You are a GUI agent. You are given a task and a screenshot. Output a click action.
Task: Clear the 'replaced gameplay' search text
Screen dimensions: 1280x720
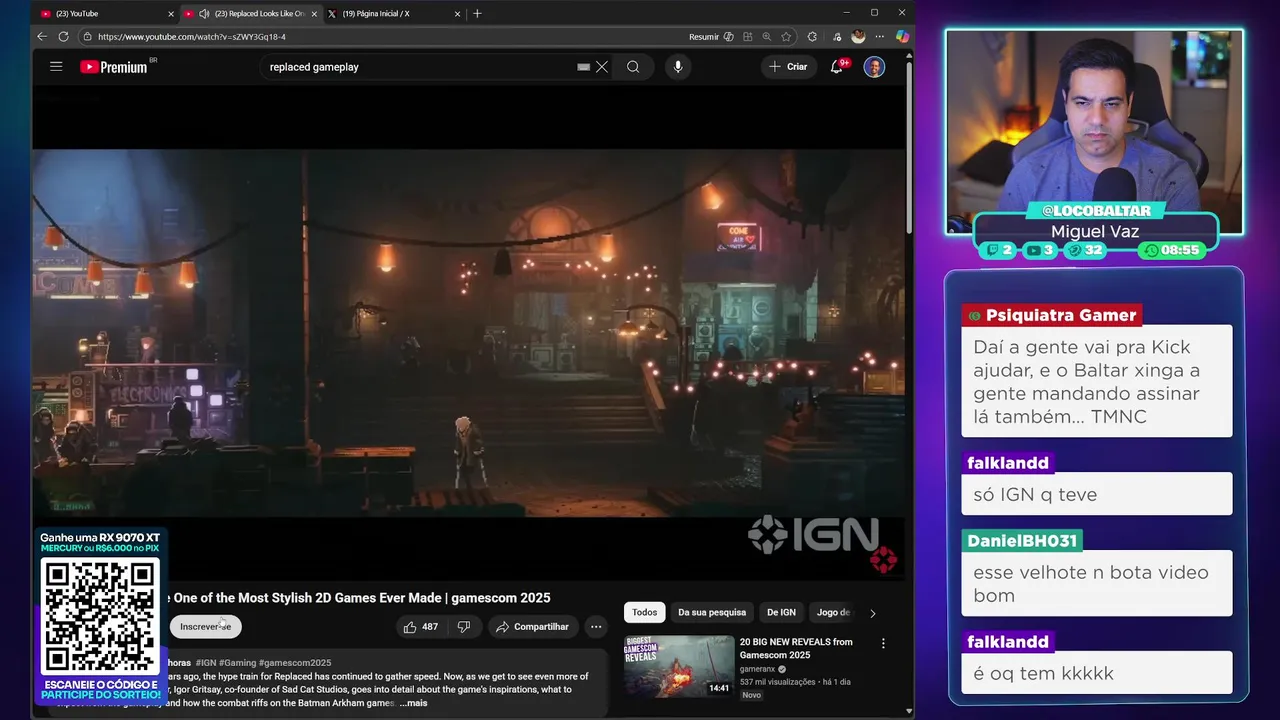pos(602,67)
